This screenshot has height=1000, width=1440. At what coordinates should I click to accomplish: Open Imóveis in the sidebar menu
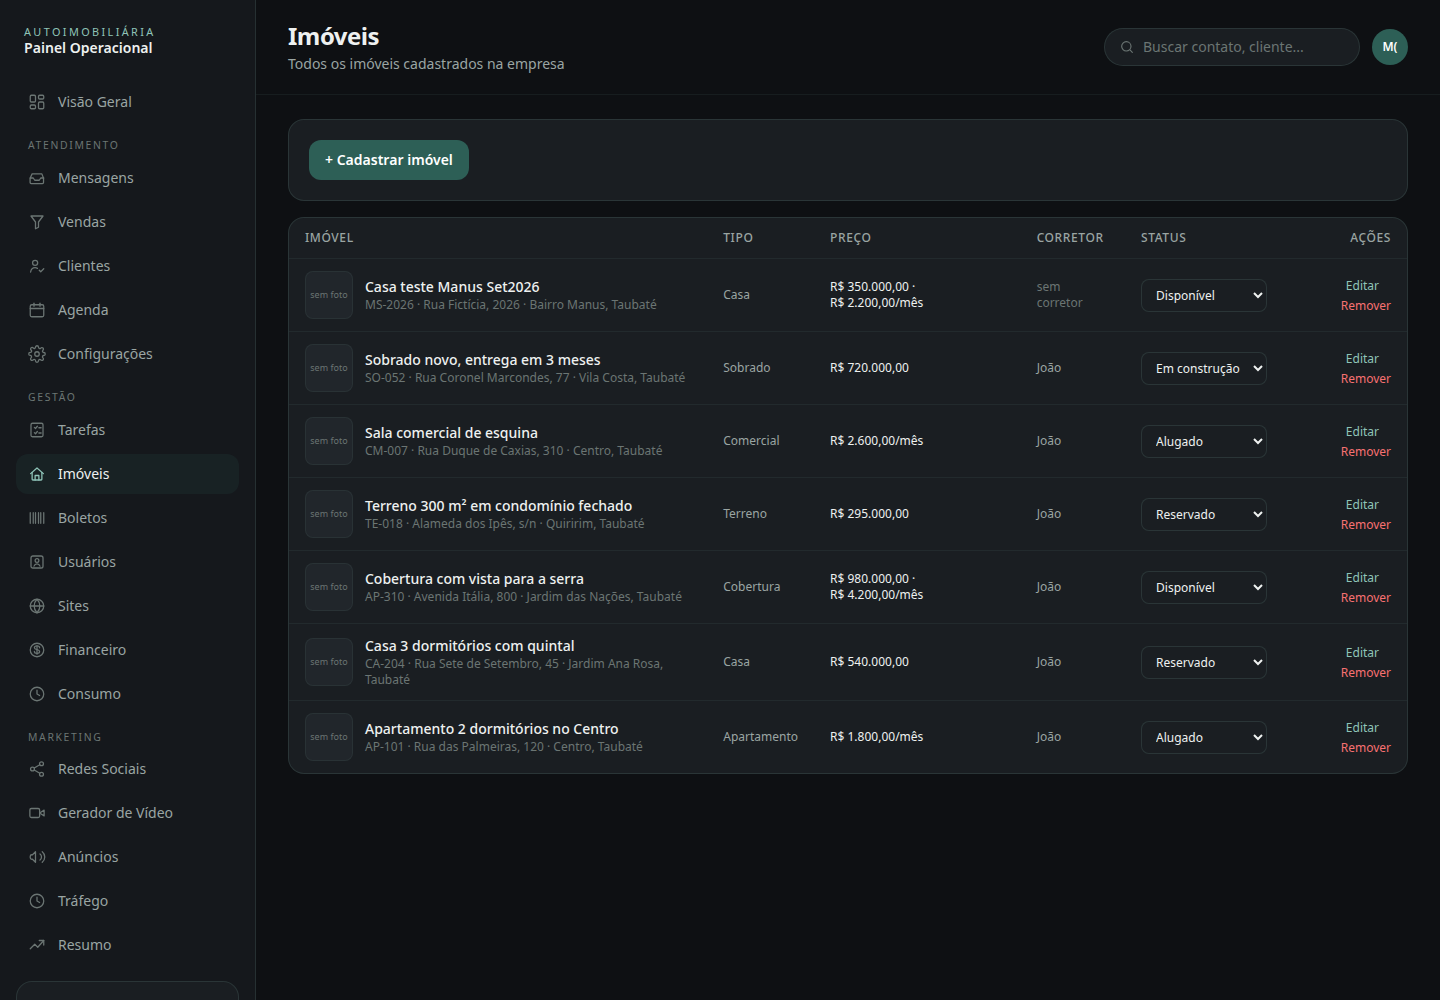[127, 474]
